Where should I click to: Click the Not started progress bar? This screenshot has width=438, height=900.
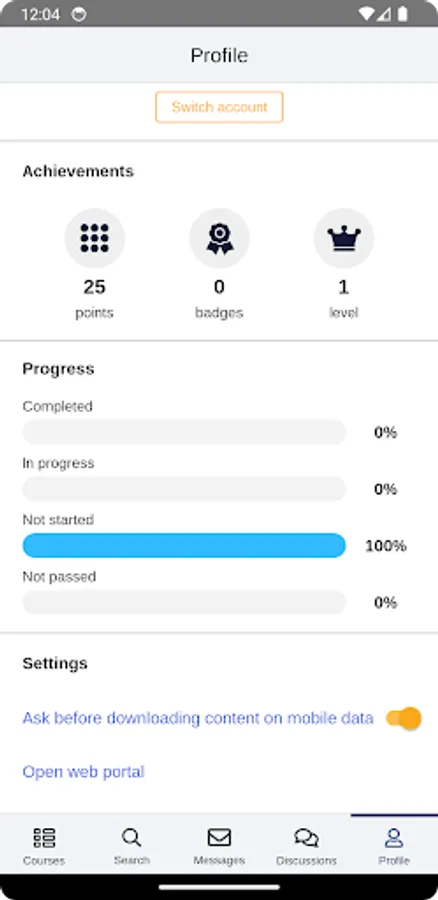184,545
